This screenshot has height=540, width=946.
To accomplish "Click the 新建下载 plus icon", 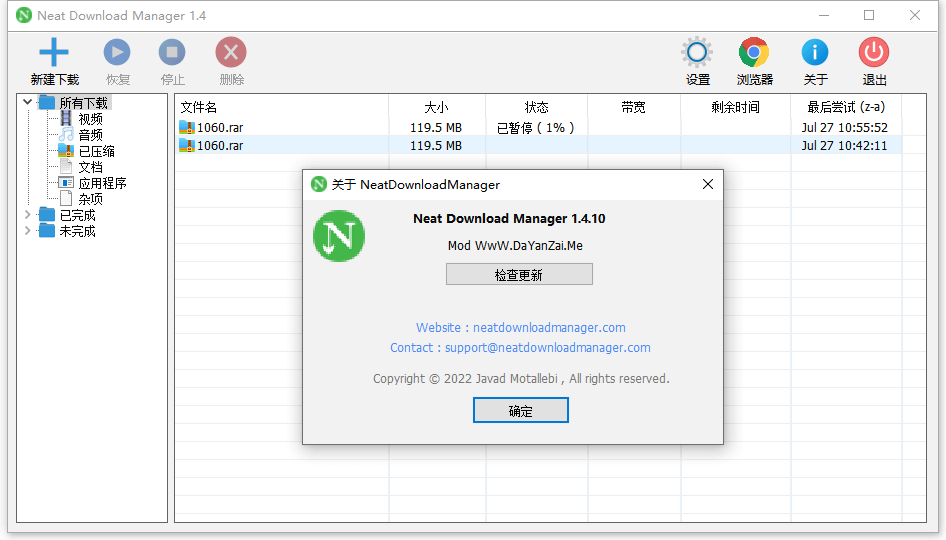I will pyautogui.click(x=54, y=52).
